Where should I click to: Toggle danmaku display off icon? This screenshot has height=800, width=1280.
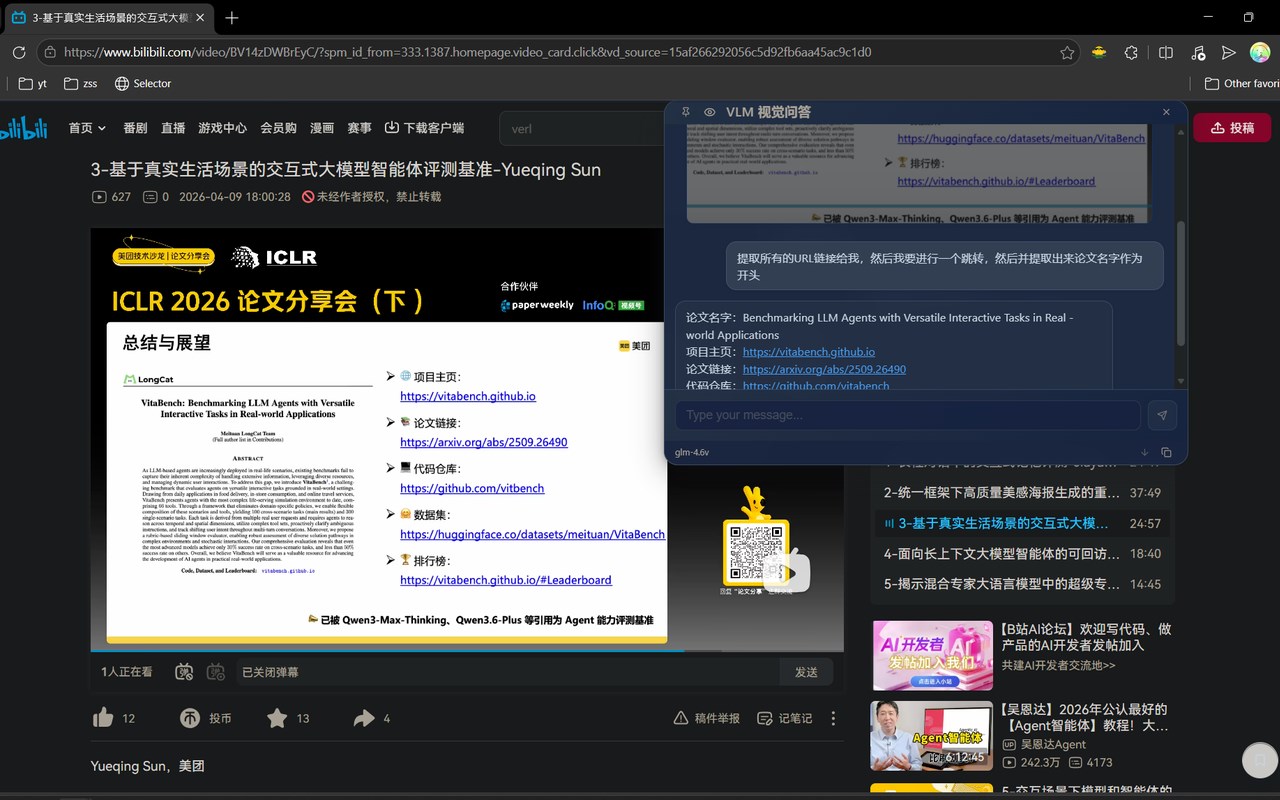coord(184,672)
